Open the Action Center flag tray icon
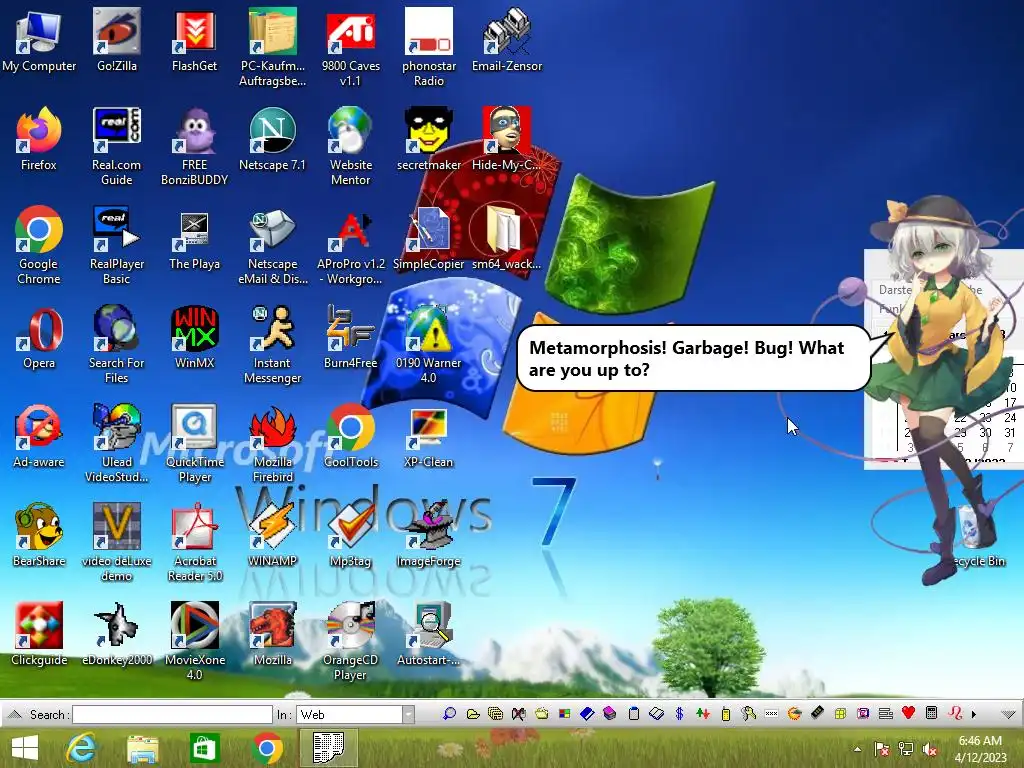This screenshot has width=1024, height=768. pyautogui.click(x=882, y=750)
